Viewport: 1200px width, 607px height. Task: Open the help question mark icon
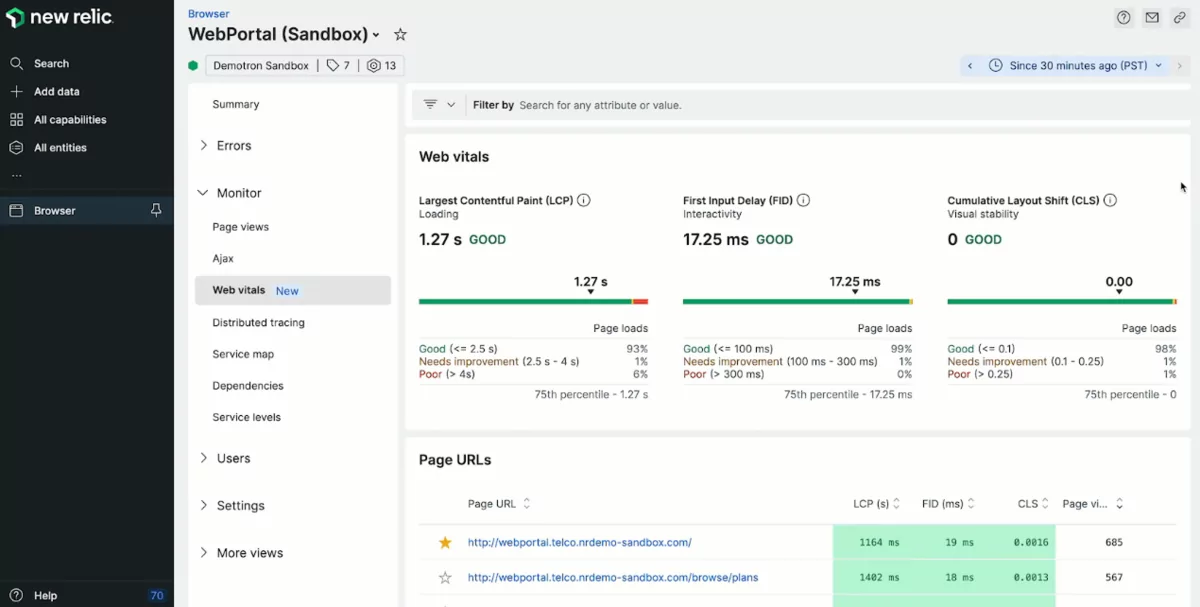pos(1124,17)
